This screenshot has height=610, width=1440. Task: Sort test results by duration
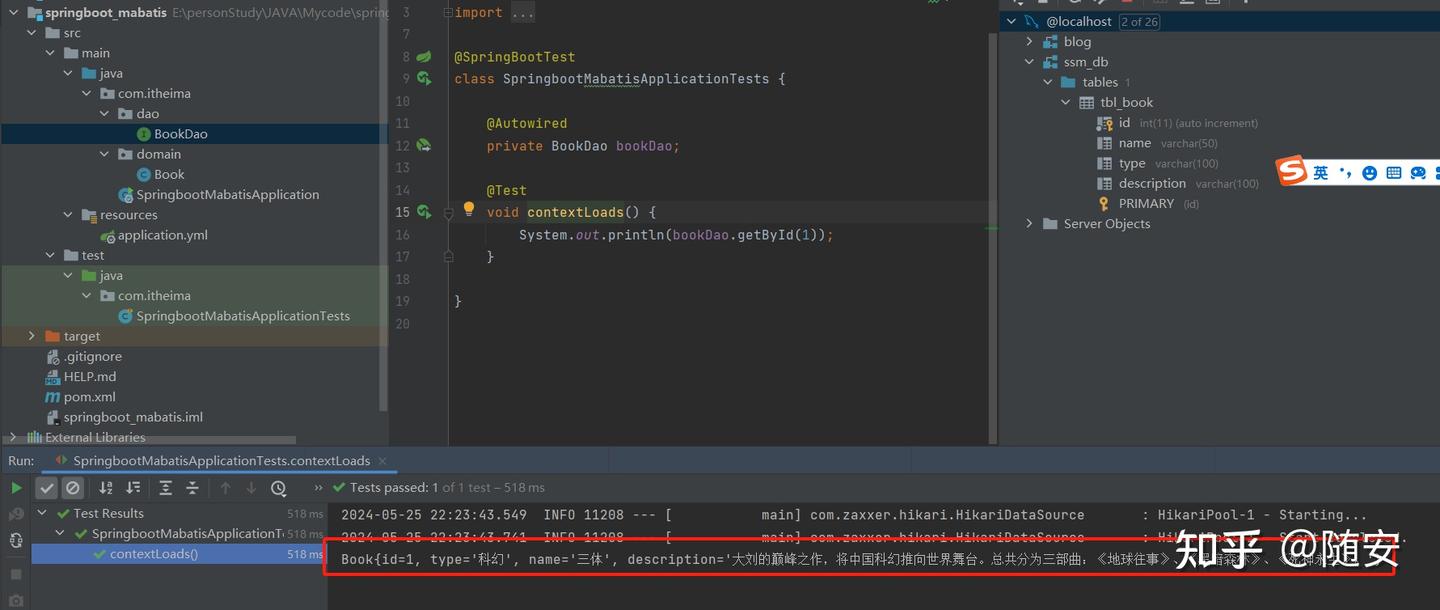tap(133, 488)
